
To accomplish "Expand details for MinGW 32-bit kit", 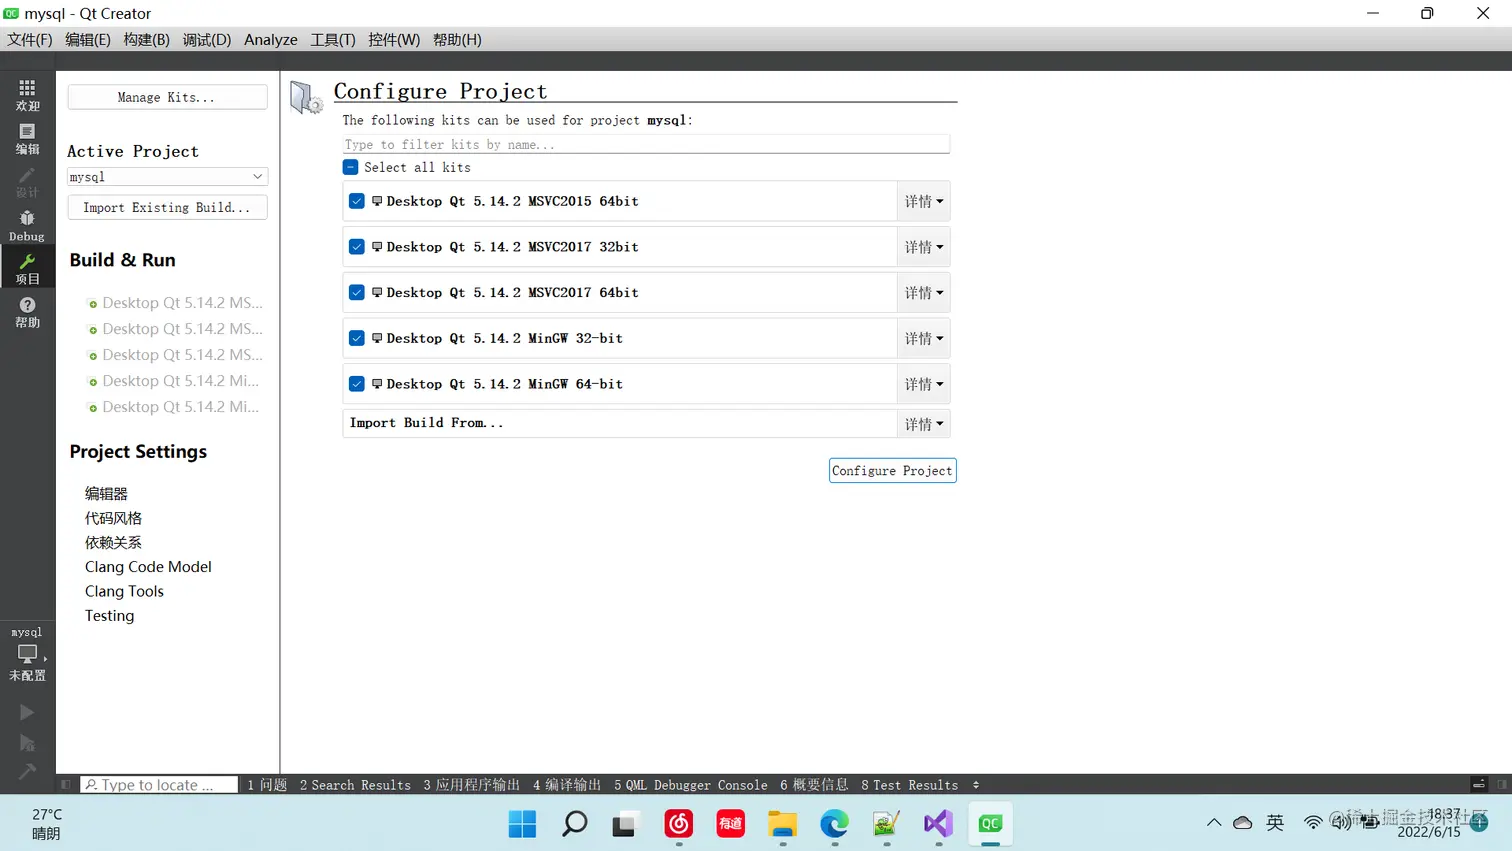I will coord(924,339).
